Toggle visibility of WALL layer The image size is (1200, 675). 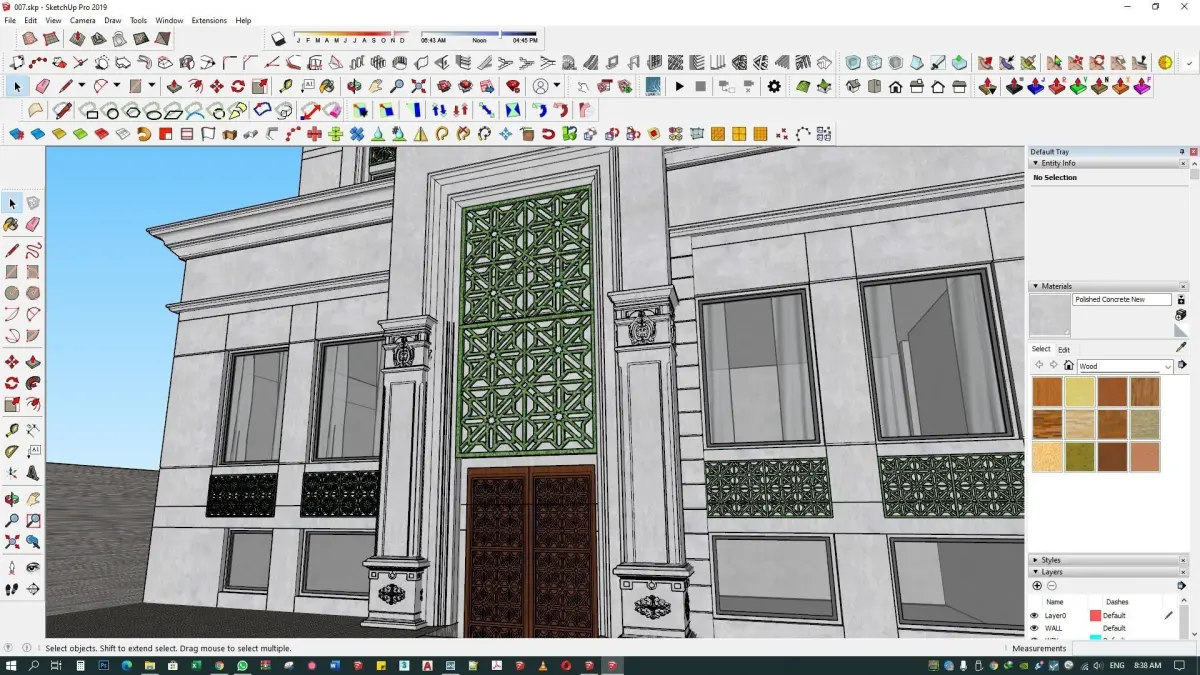(x=1035, y=629)
